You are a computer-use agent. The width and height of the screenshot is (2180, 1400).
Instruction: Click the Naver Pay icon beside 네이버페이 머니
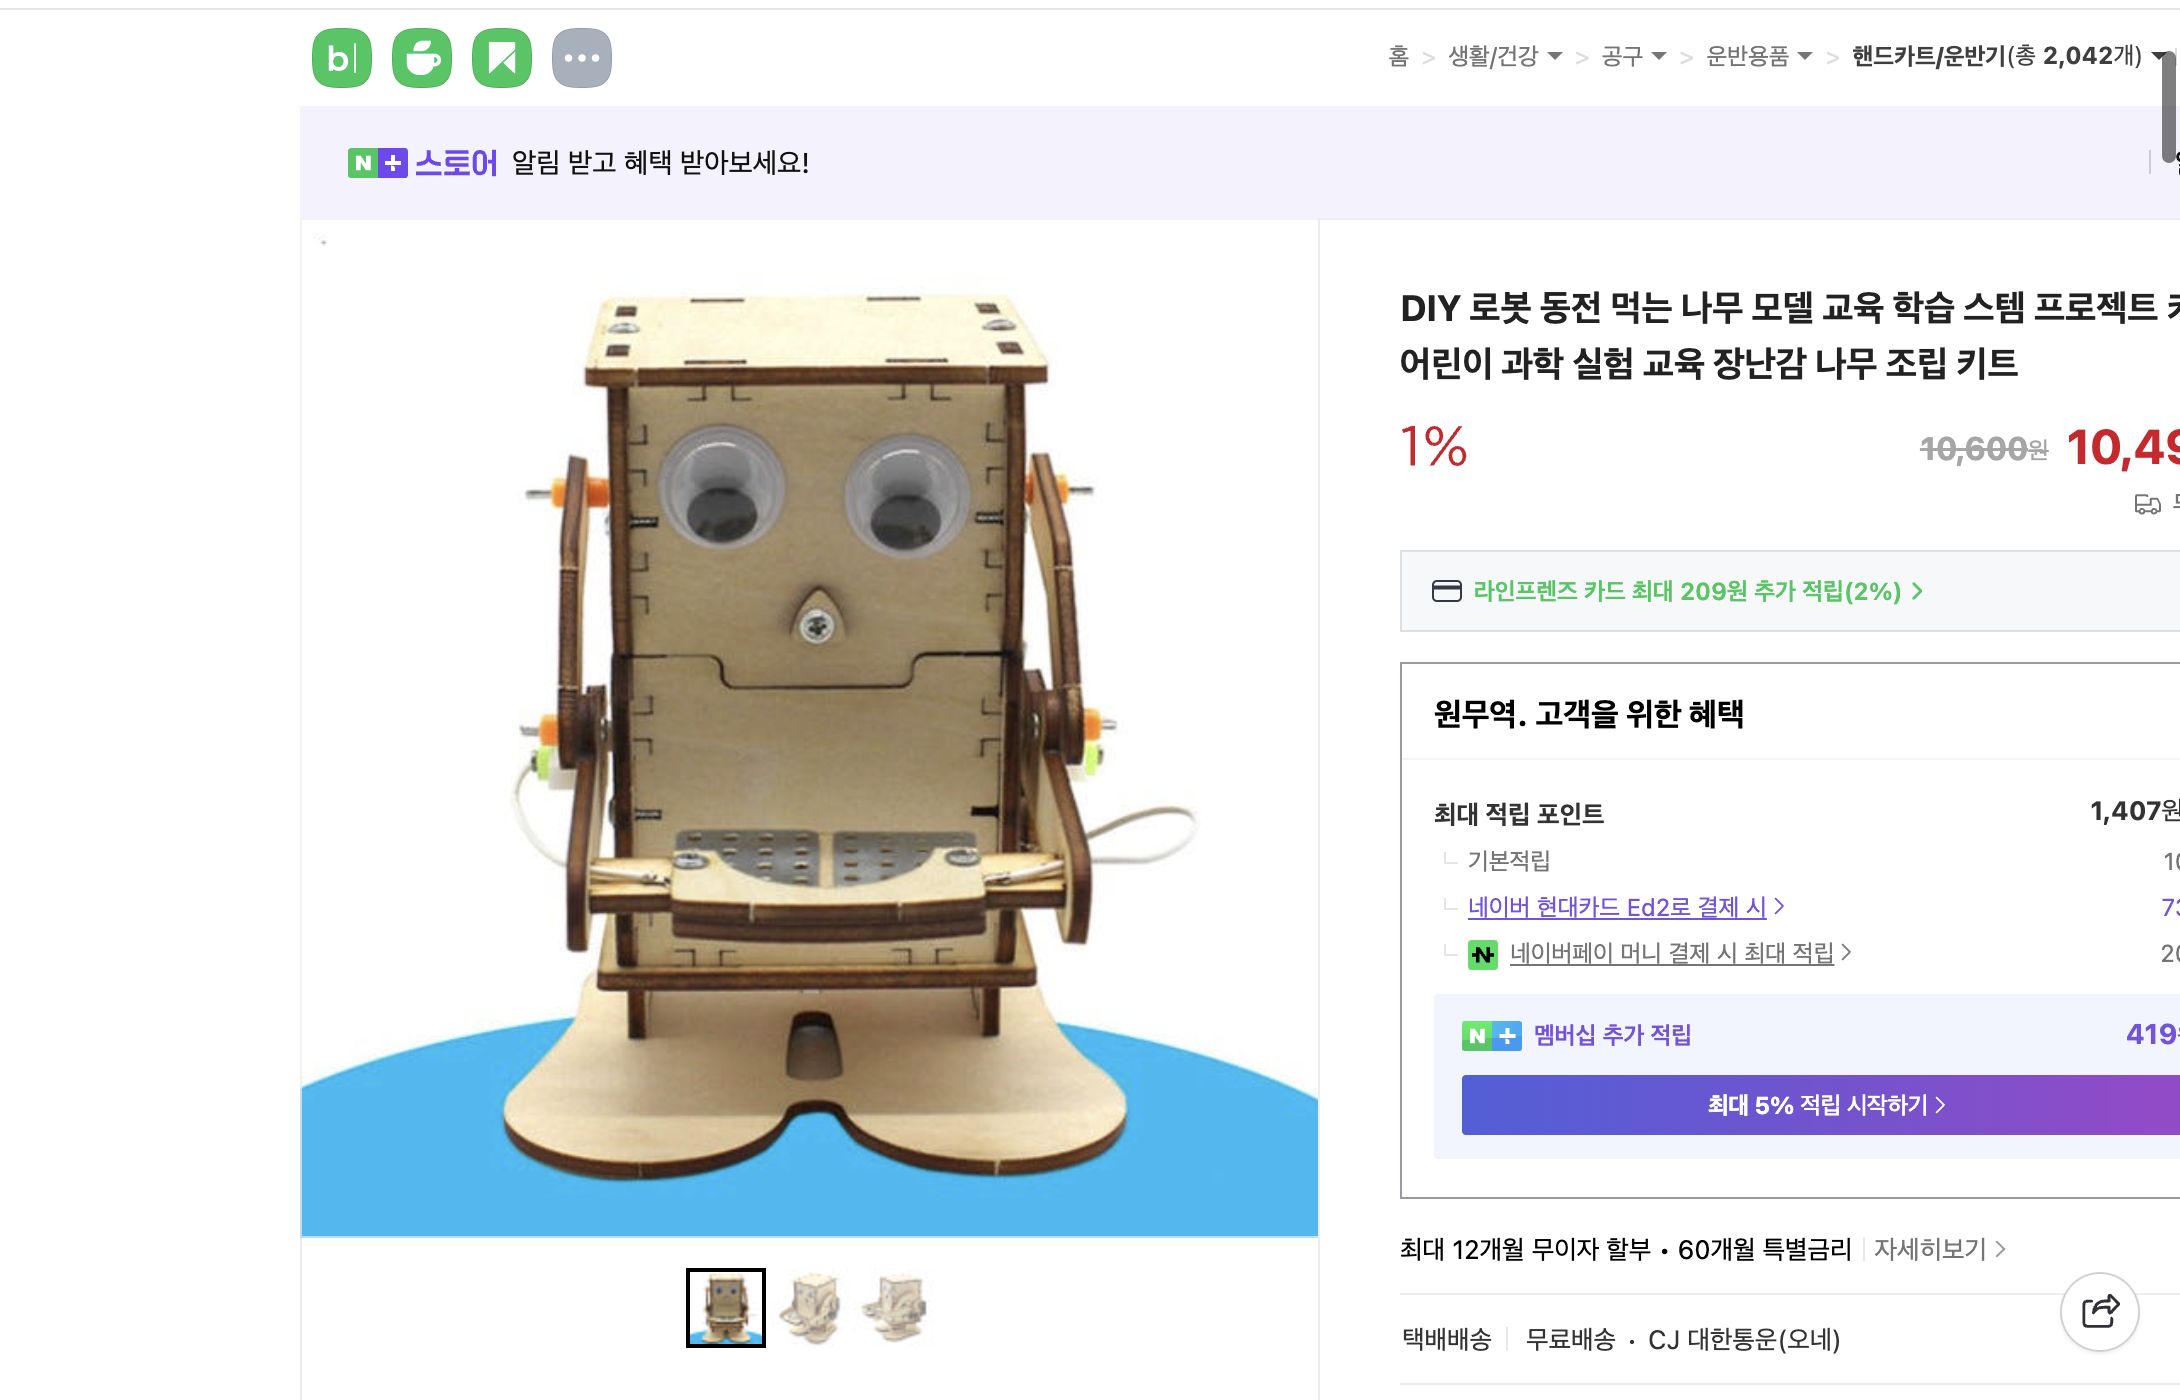(1481, 953)
